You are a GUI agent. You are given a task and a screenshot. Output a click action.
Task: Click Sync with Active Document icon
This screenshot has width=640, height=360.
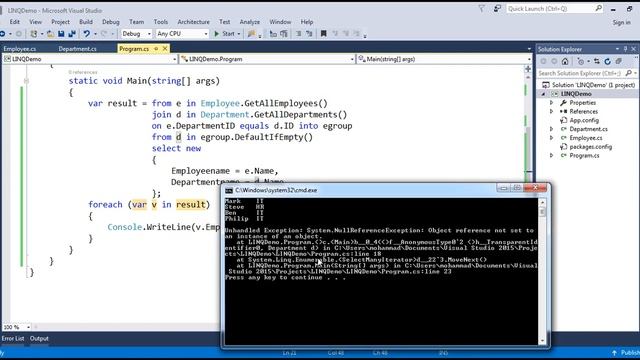597,62
